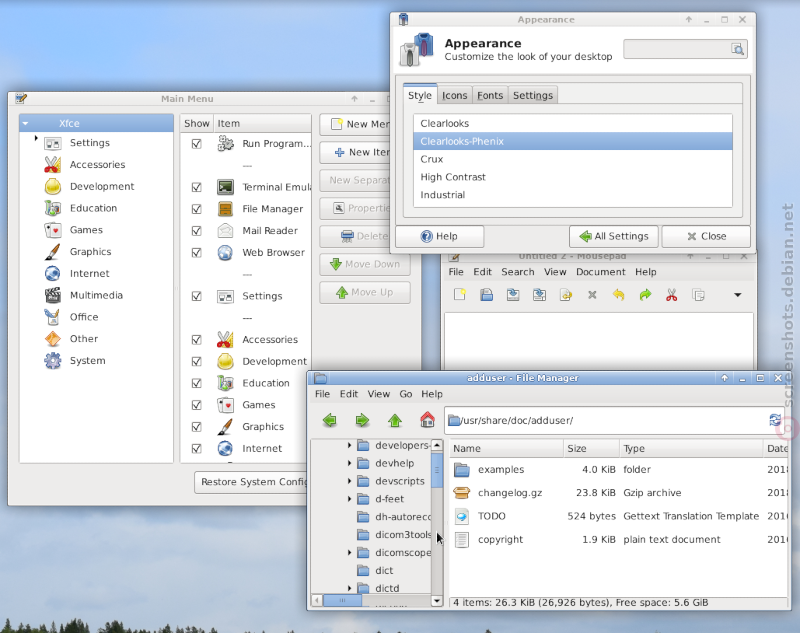Viewport: 800px width, 633px height.
Task: Click down arrow of tree scrollbar
Action: coord(437,601)
